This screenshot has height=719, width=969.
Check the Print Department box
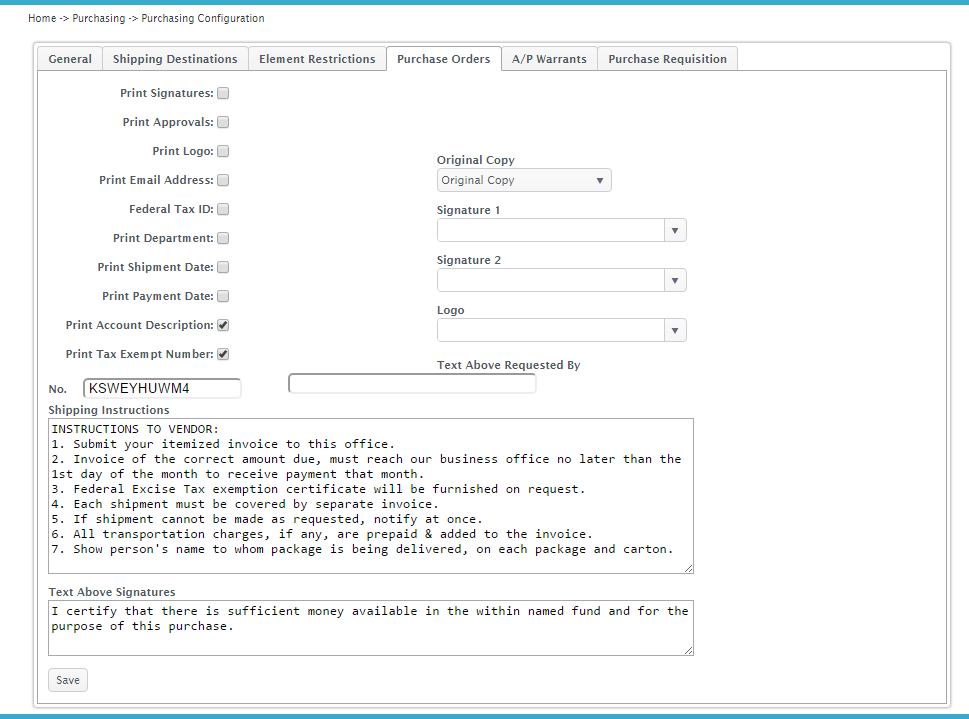pos(223,238)
